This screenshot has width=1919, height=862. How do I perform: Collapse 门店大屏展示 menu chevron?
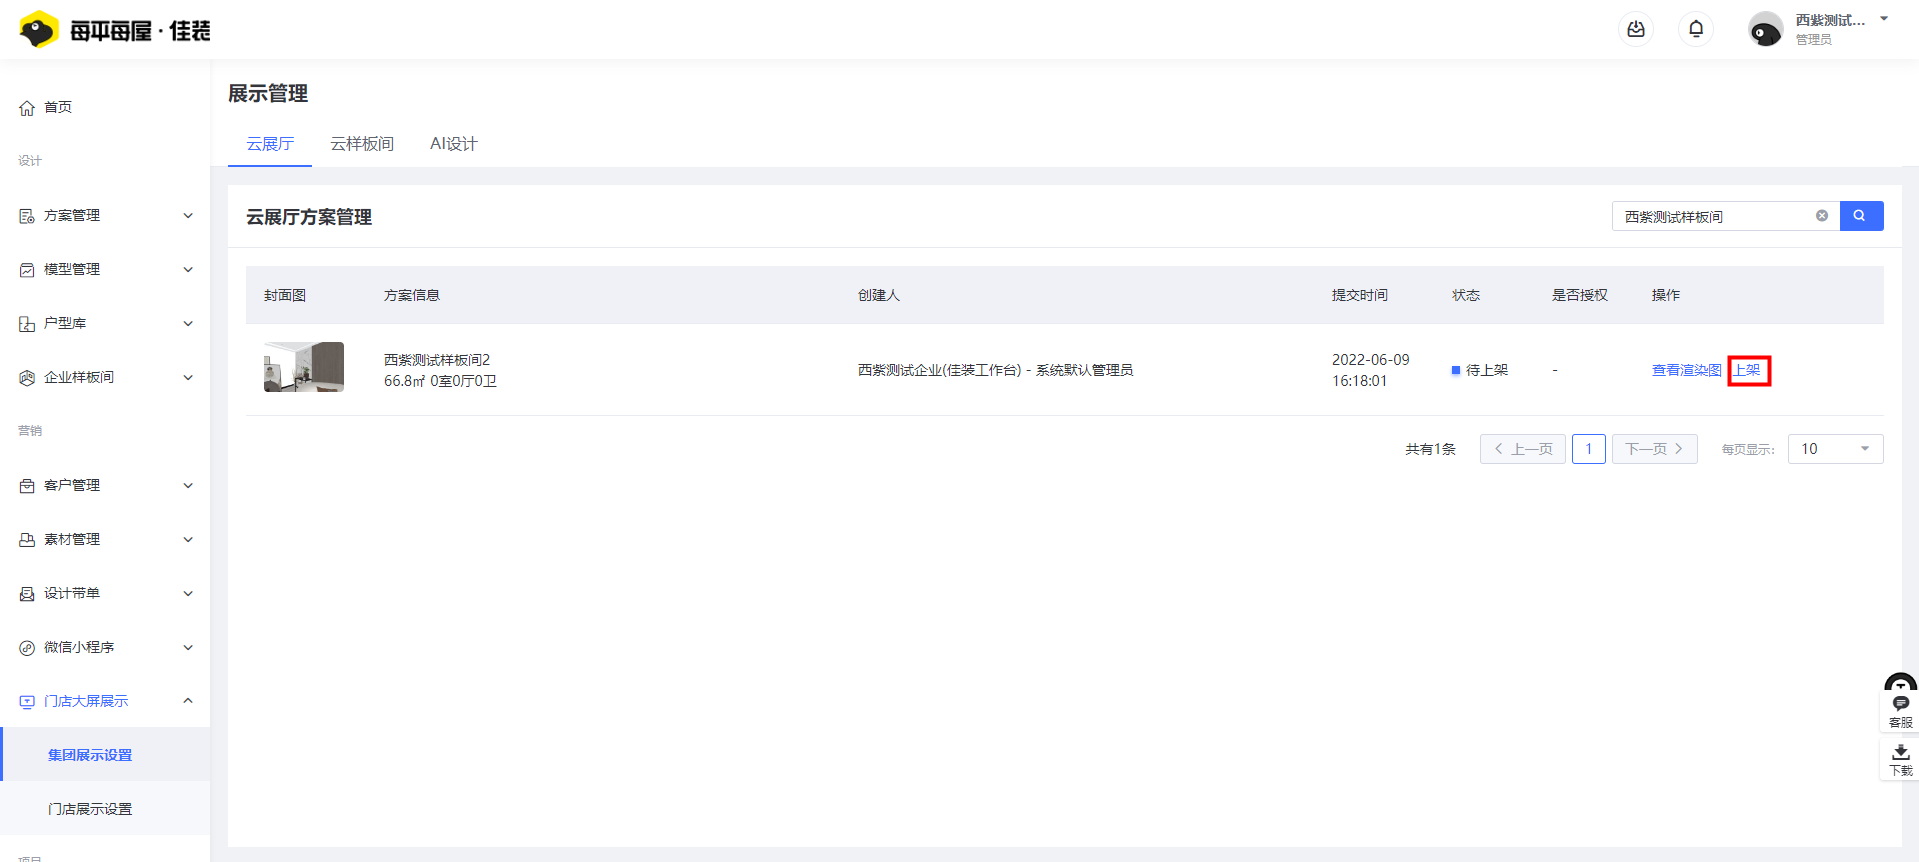pos(188,701)
